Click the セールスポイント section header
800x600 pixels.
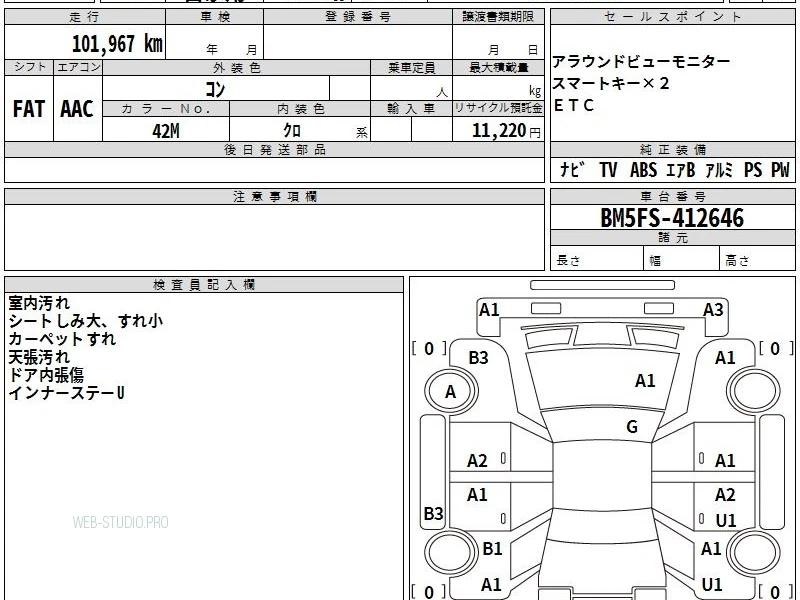[x=672, y=17]
